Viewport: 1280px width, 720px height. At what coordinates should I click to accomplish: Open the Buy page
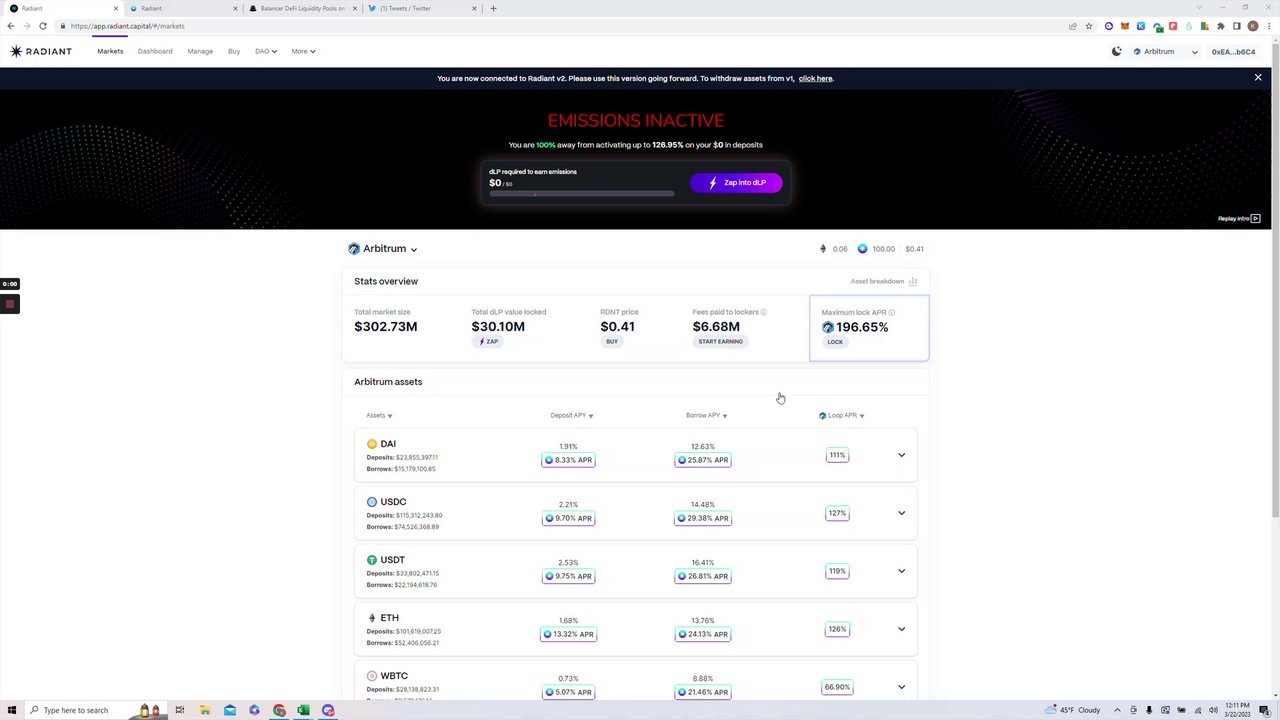coord(234,51)
